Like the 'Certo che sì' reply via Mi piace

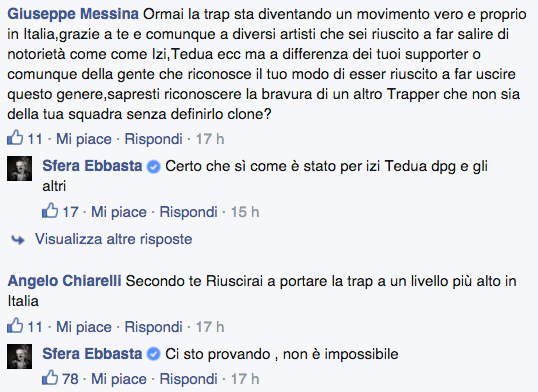119,212
